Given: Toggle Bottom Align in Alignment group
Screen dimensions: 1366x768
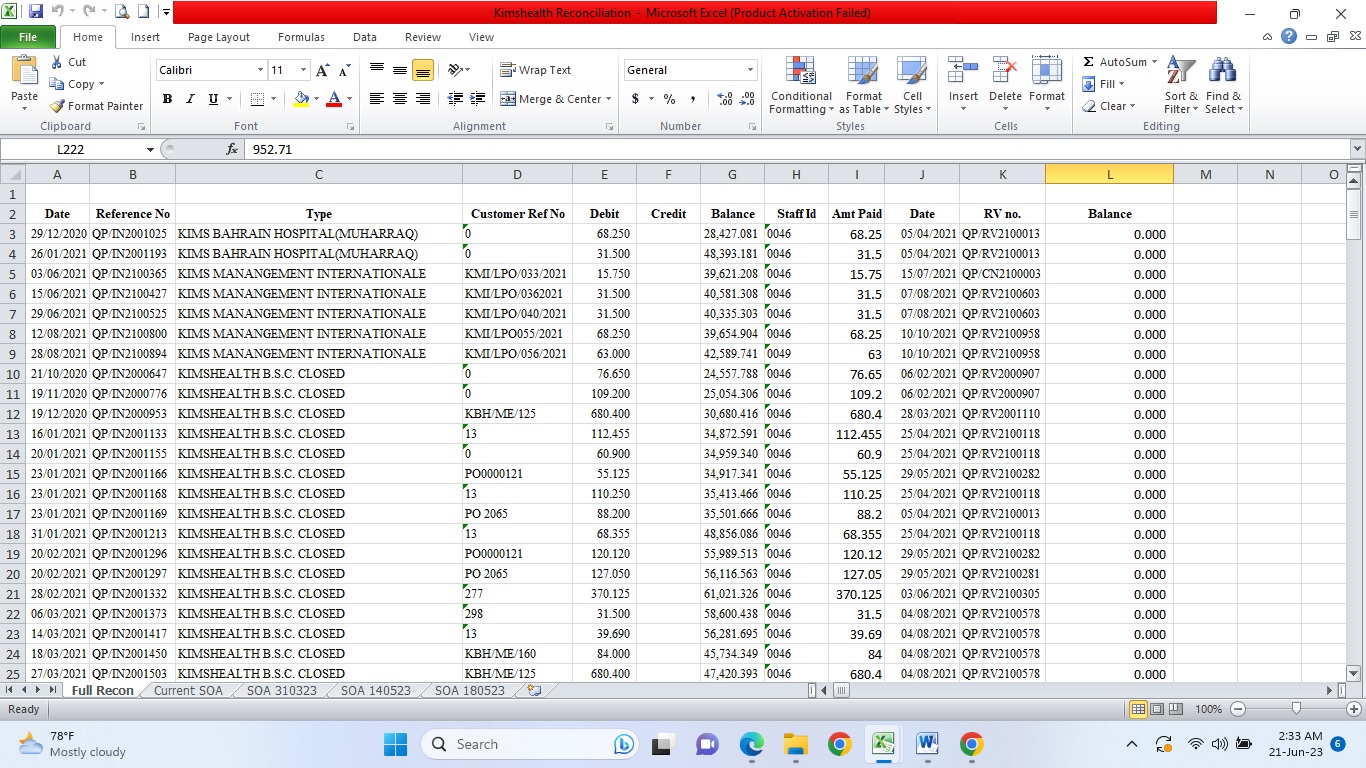Looking at the screenshot, I should [x=423, y=70].
